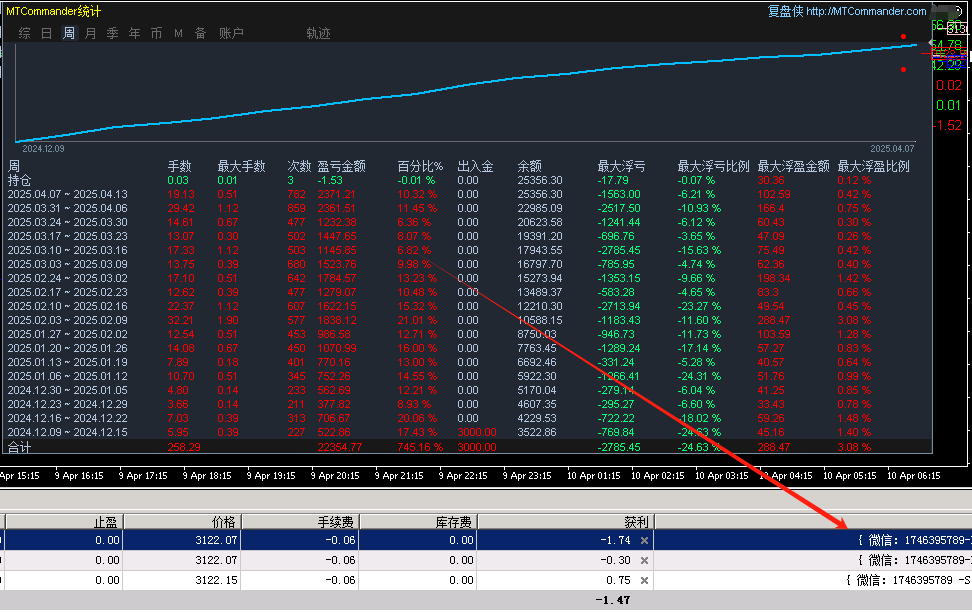
Task: Select the week row 2025.02.03 ~ 2025.02.09
Action: click(467, 320)
